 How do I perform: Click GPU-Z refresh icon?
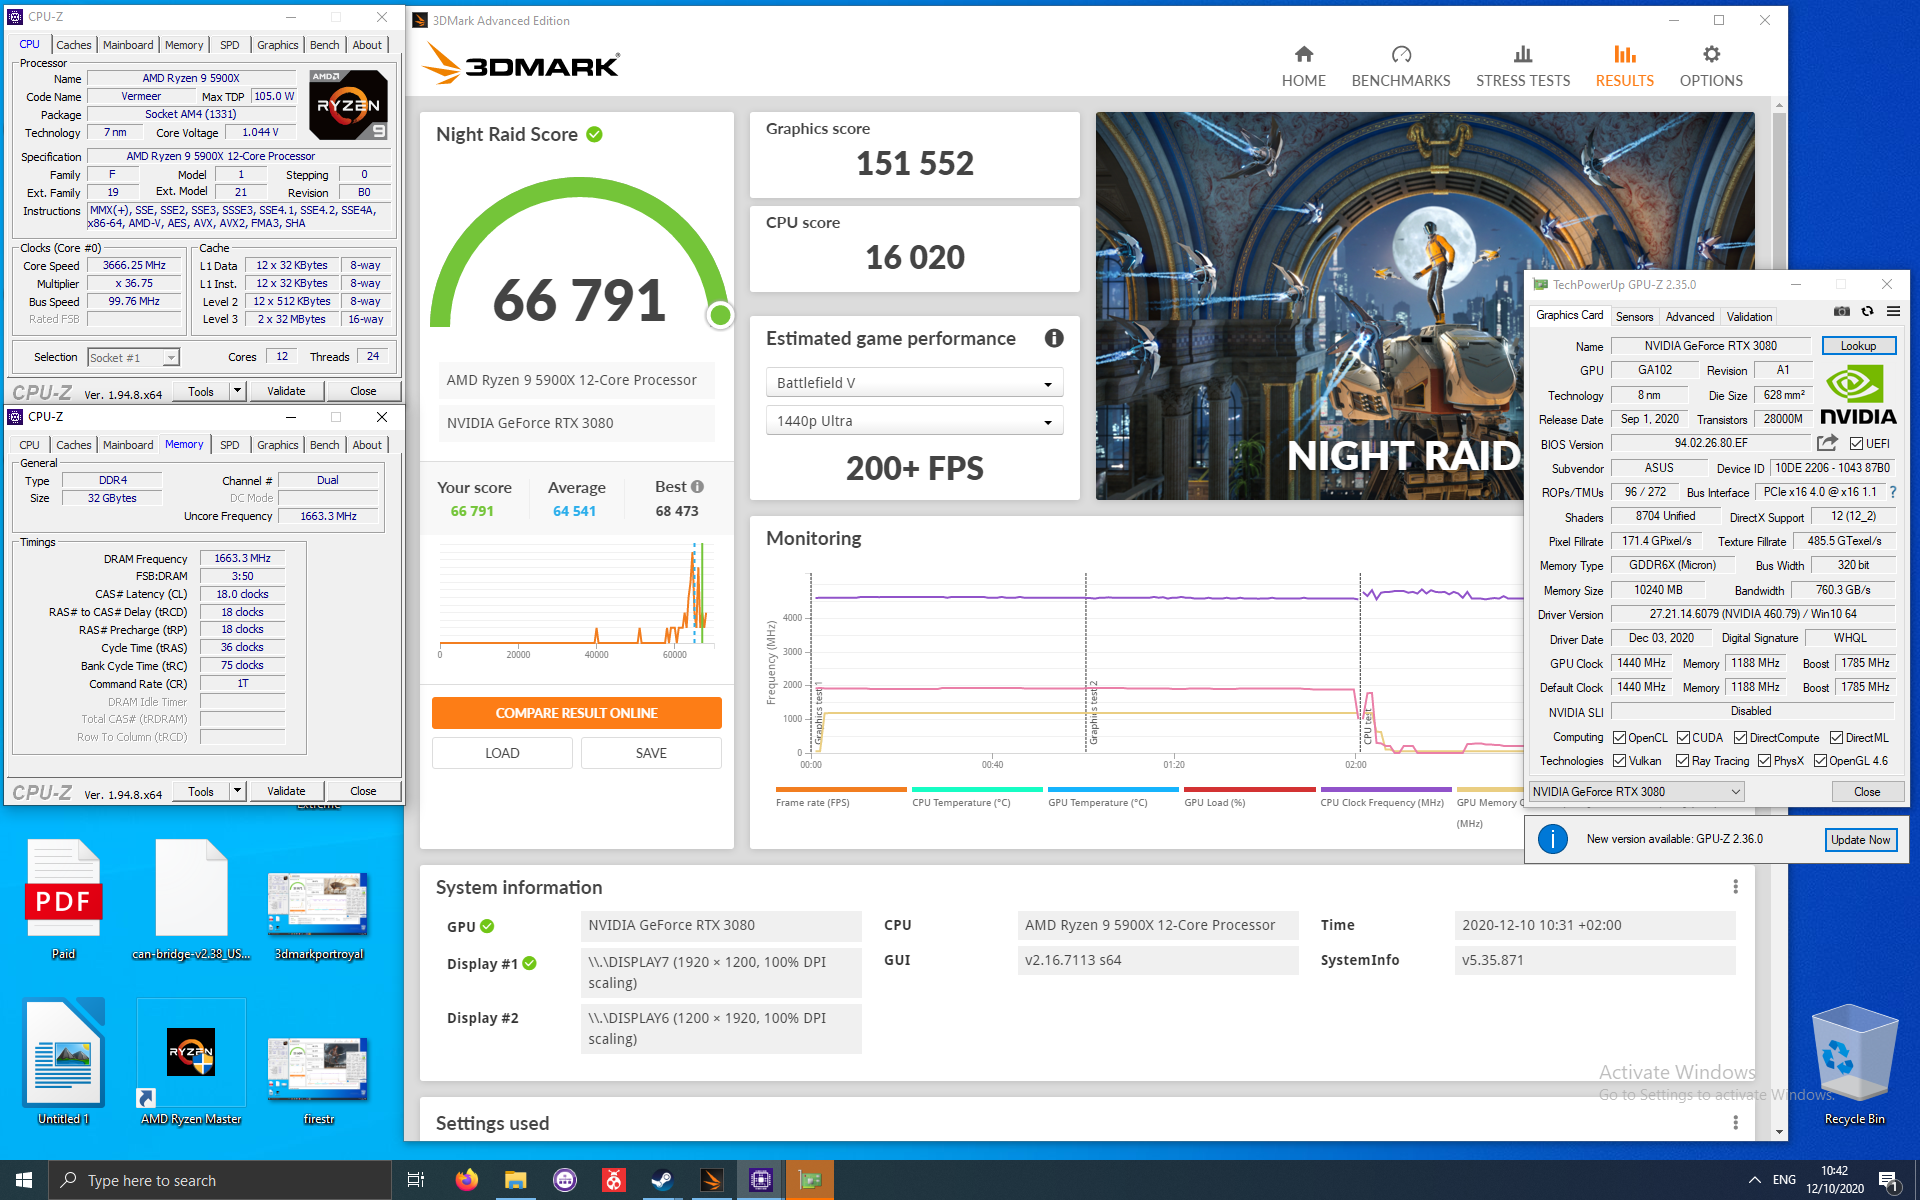(x=1867, y=312)
